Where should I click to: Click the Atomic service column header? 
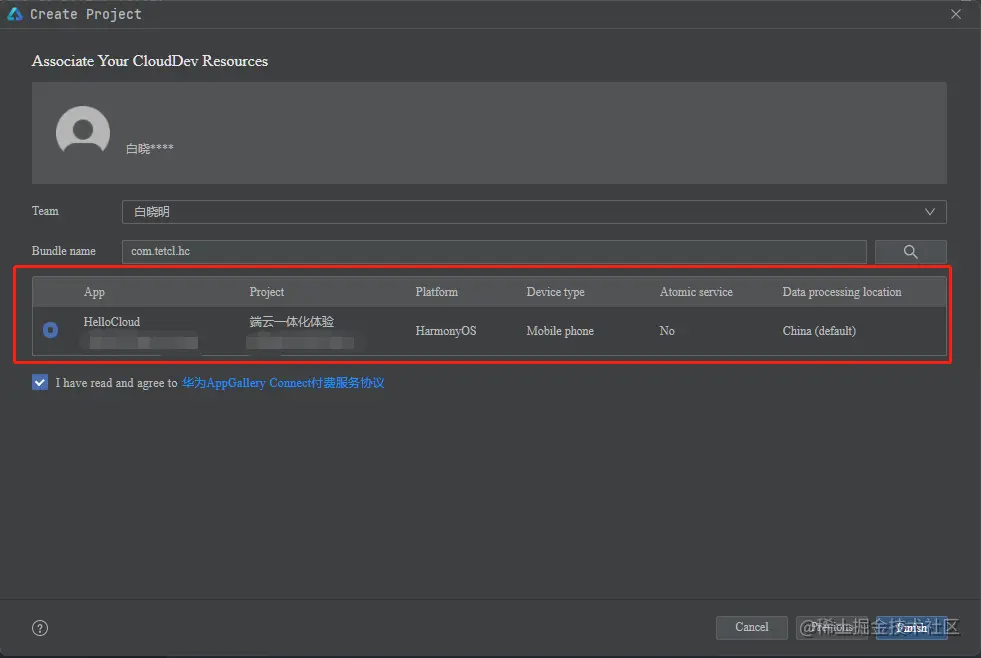(696, 292)
